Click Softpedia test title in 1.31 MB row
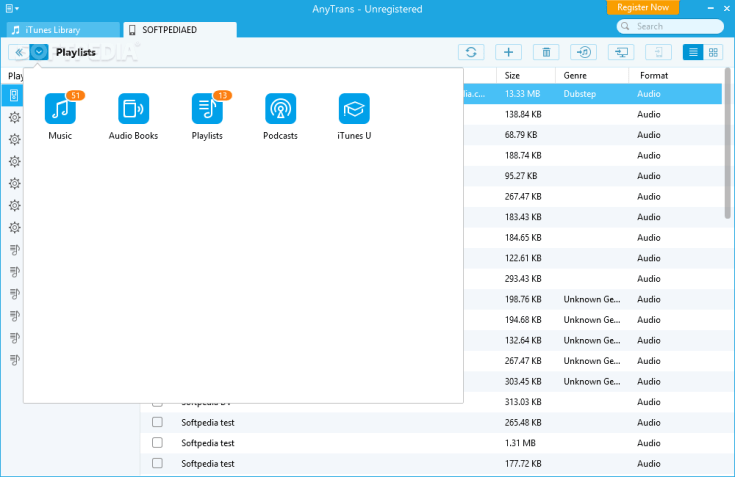 coord(208,443)
